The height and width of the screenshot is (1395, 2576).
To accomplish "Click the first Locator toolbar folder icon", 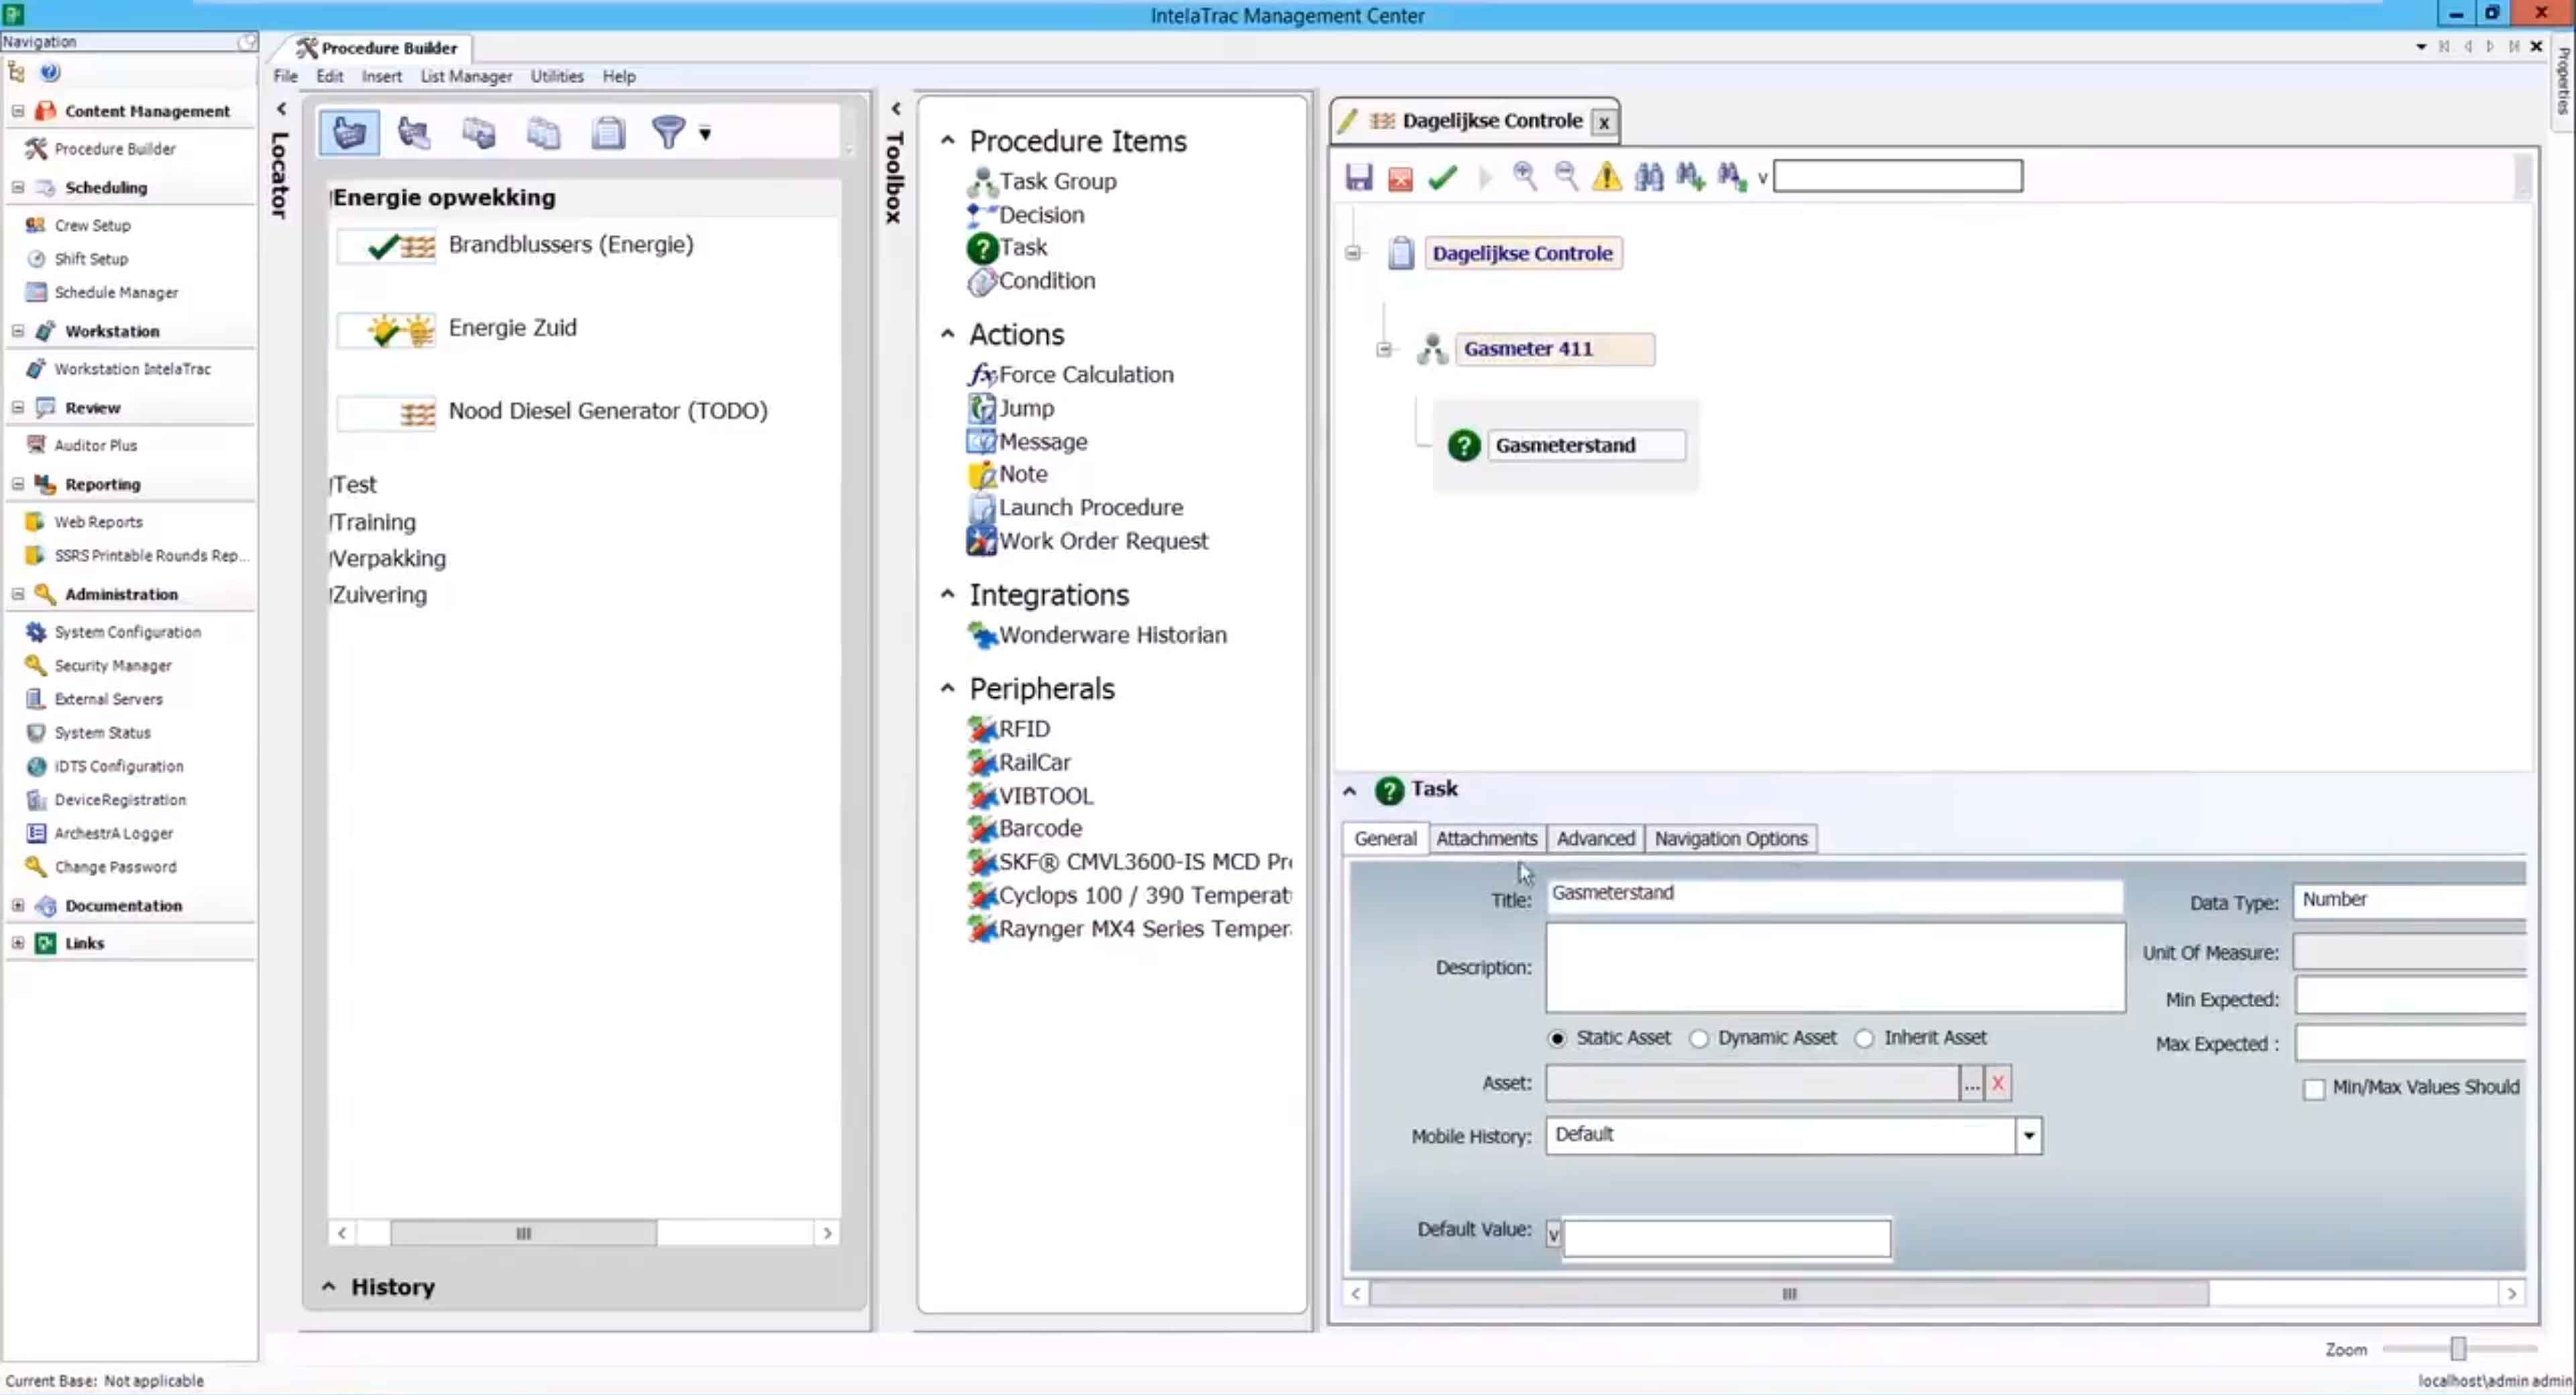I will coord(349,132).
